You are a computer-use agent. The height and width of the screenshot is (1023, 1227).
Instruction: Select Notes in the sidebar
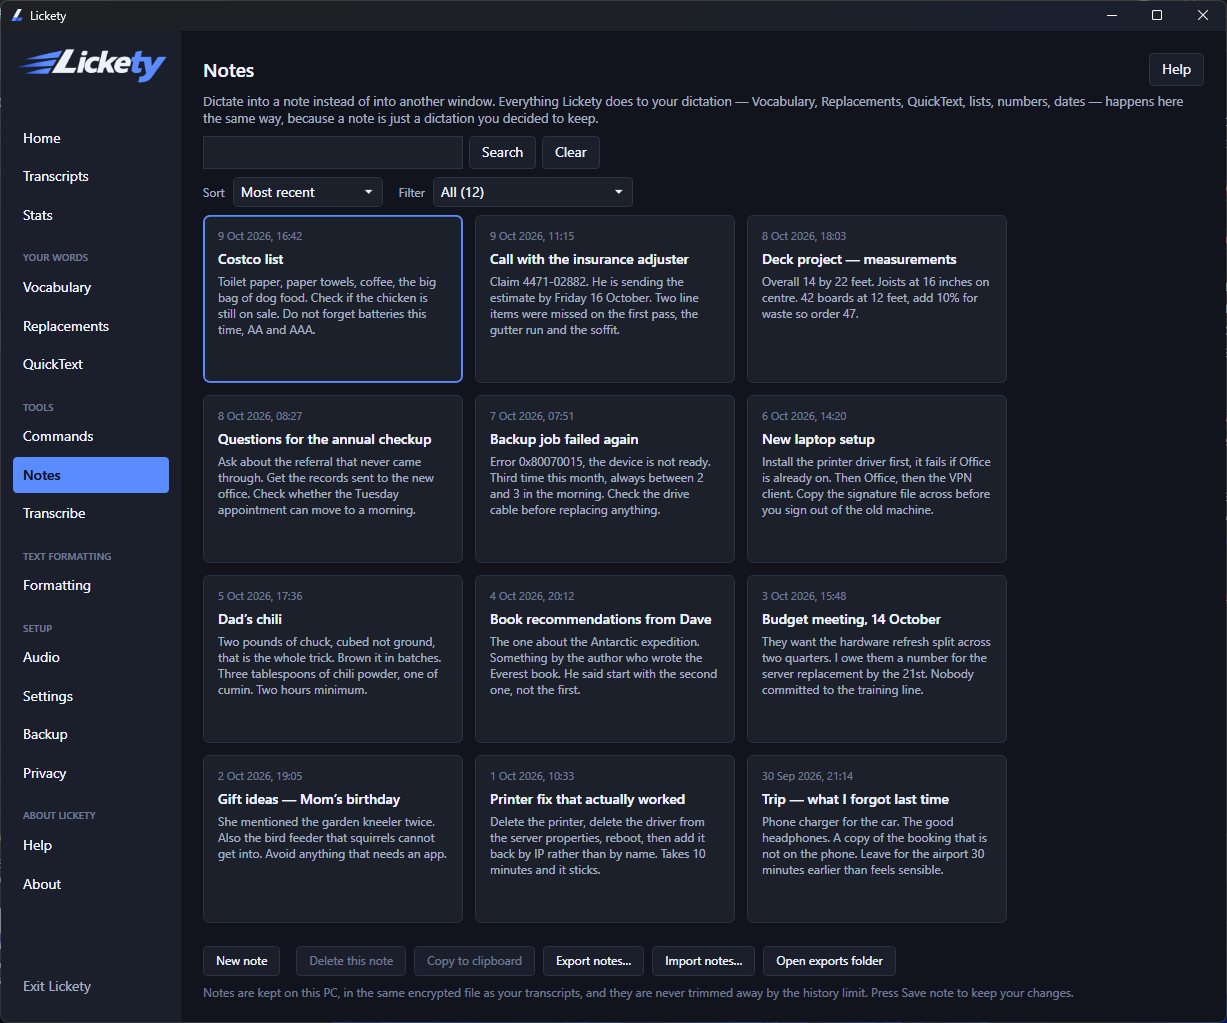(x=91, y=475)
